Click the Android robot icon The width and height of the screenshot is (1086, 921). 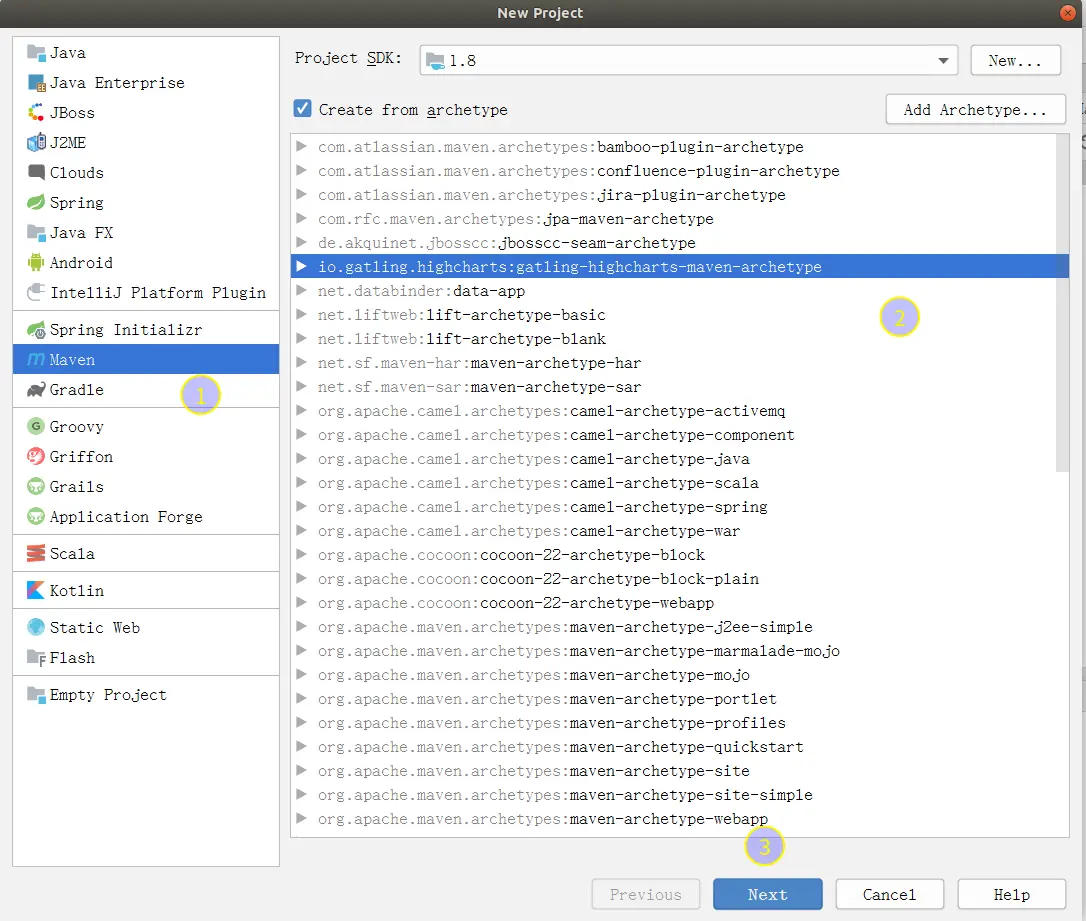click(36, 262)
